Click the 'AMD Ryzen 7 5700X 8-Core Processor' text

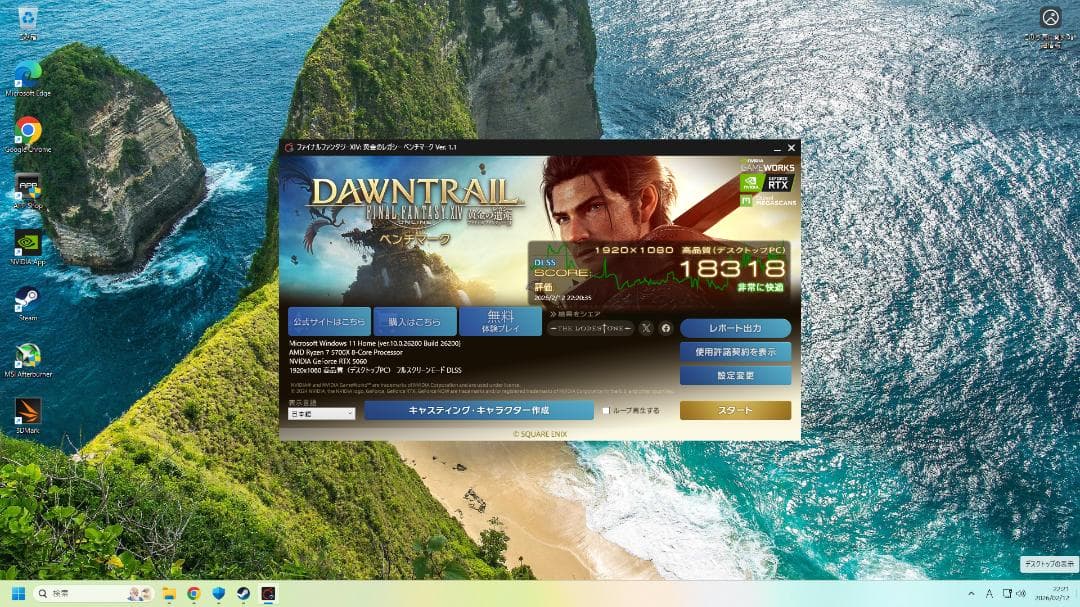click(x=346, y=352)
